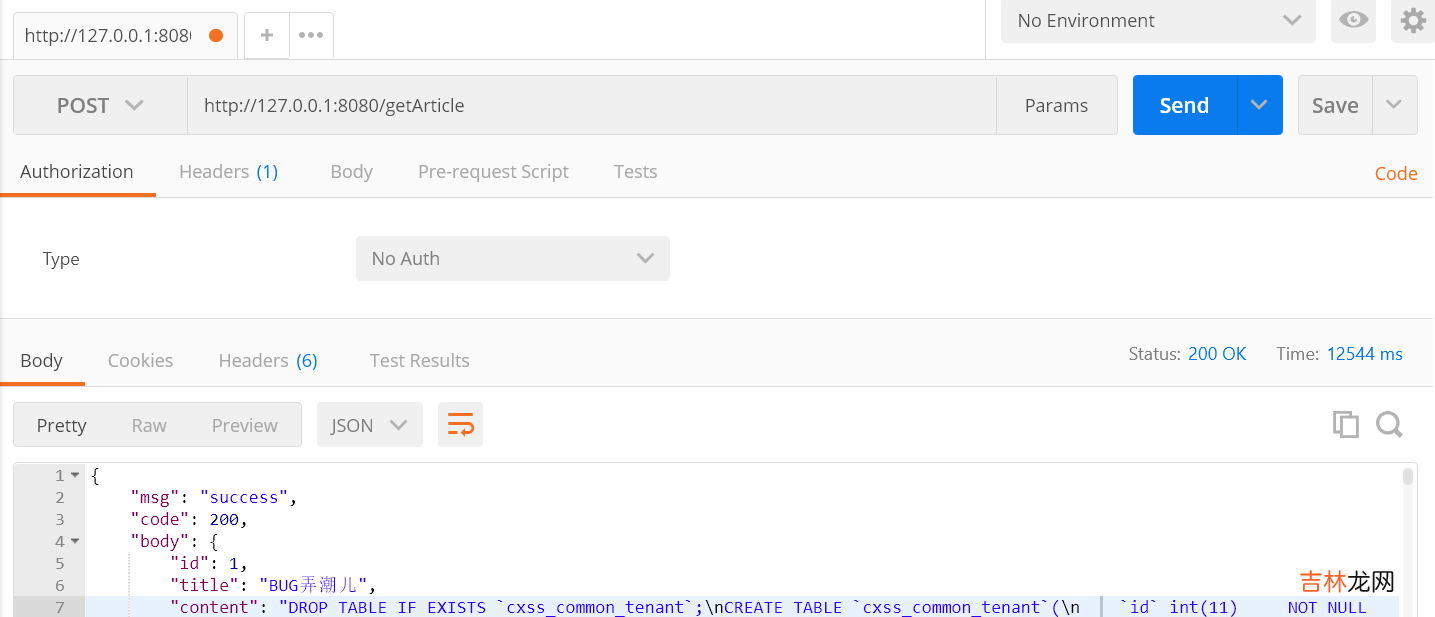Collapse the JSON root object at line 1
Screen dimensions: 1435x617
(x=75, y=476)
